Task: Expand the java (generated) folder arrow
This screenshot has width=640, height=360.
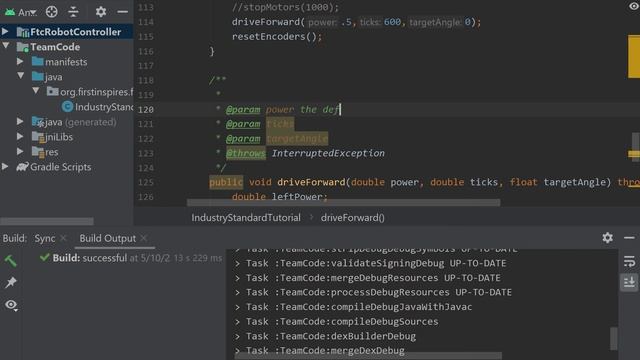Action: coord(20,121)
